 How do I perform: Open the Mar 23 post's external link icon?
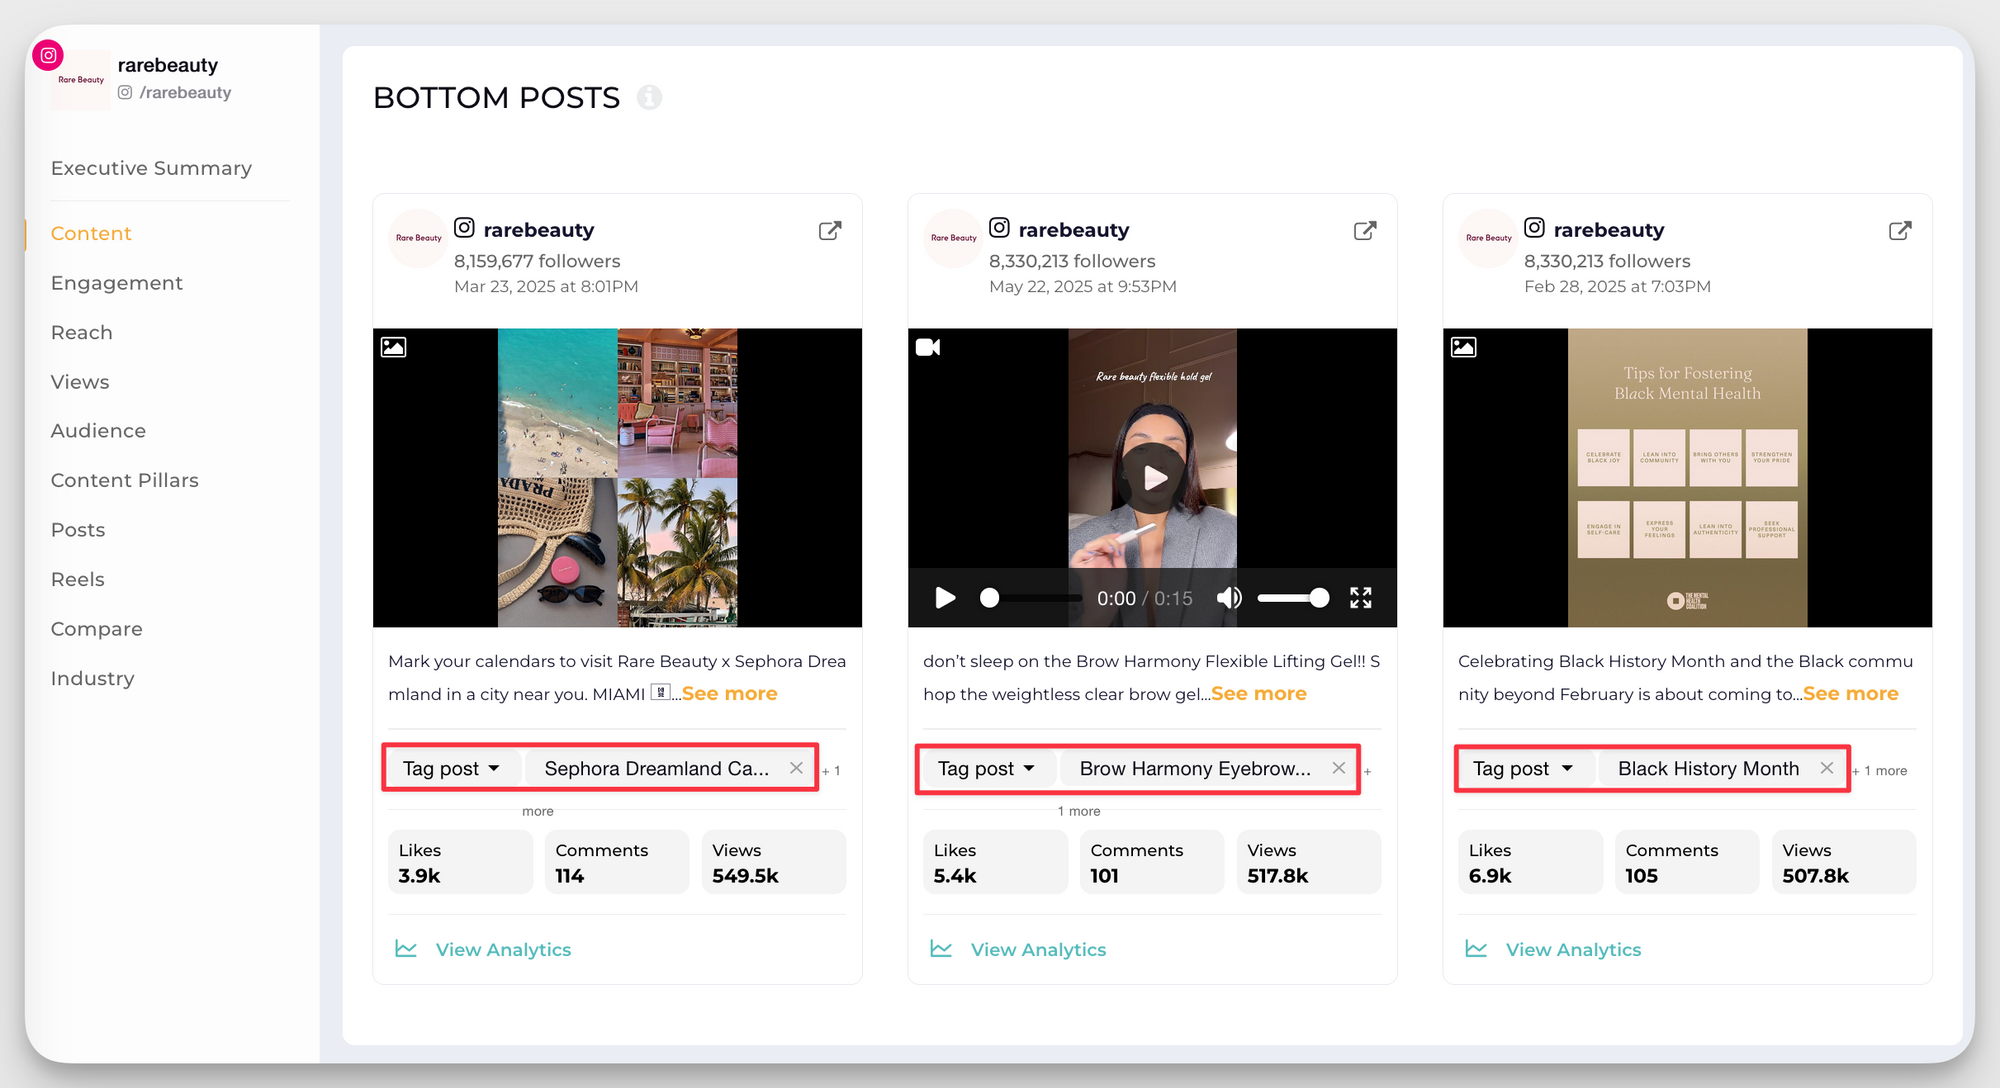pos(830,231)
